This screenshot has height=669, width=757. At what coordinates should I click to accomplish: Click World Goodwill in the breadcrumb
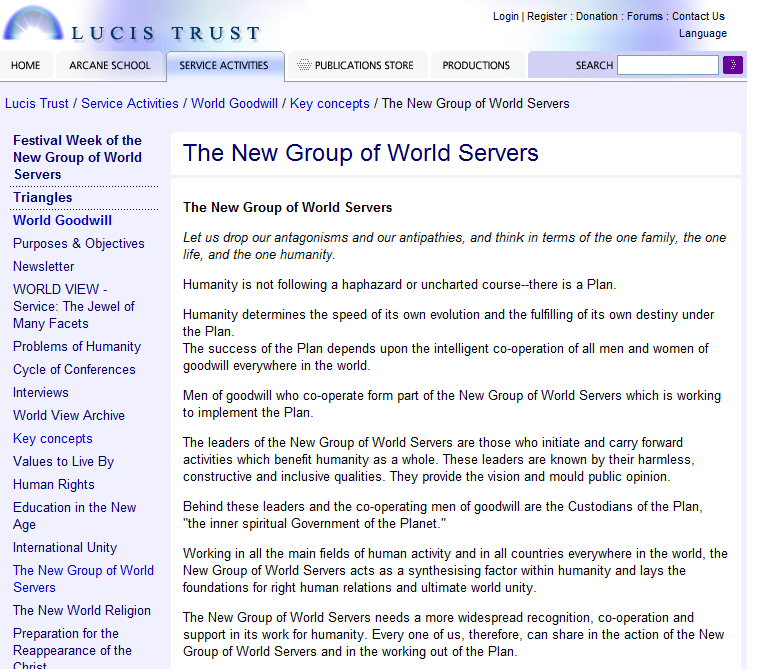235,103
